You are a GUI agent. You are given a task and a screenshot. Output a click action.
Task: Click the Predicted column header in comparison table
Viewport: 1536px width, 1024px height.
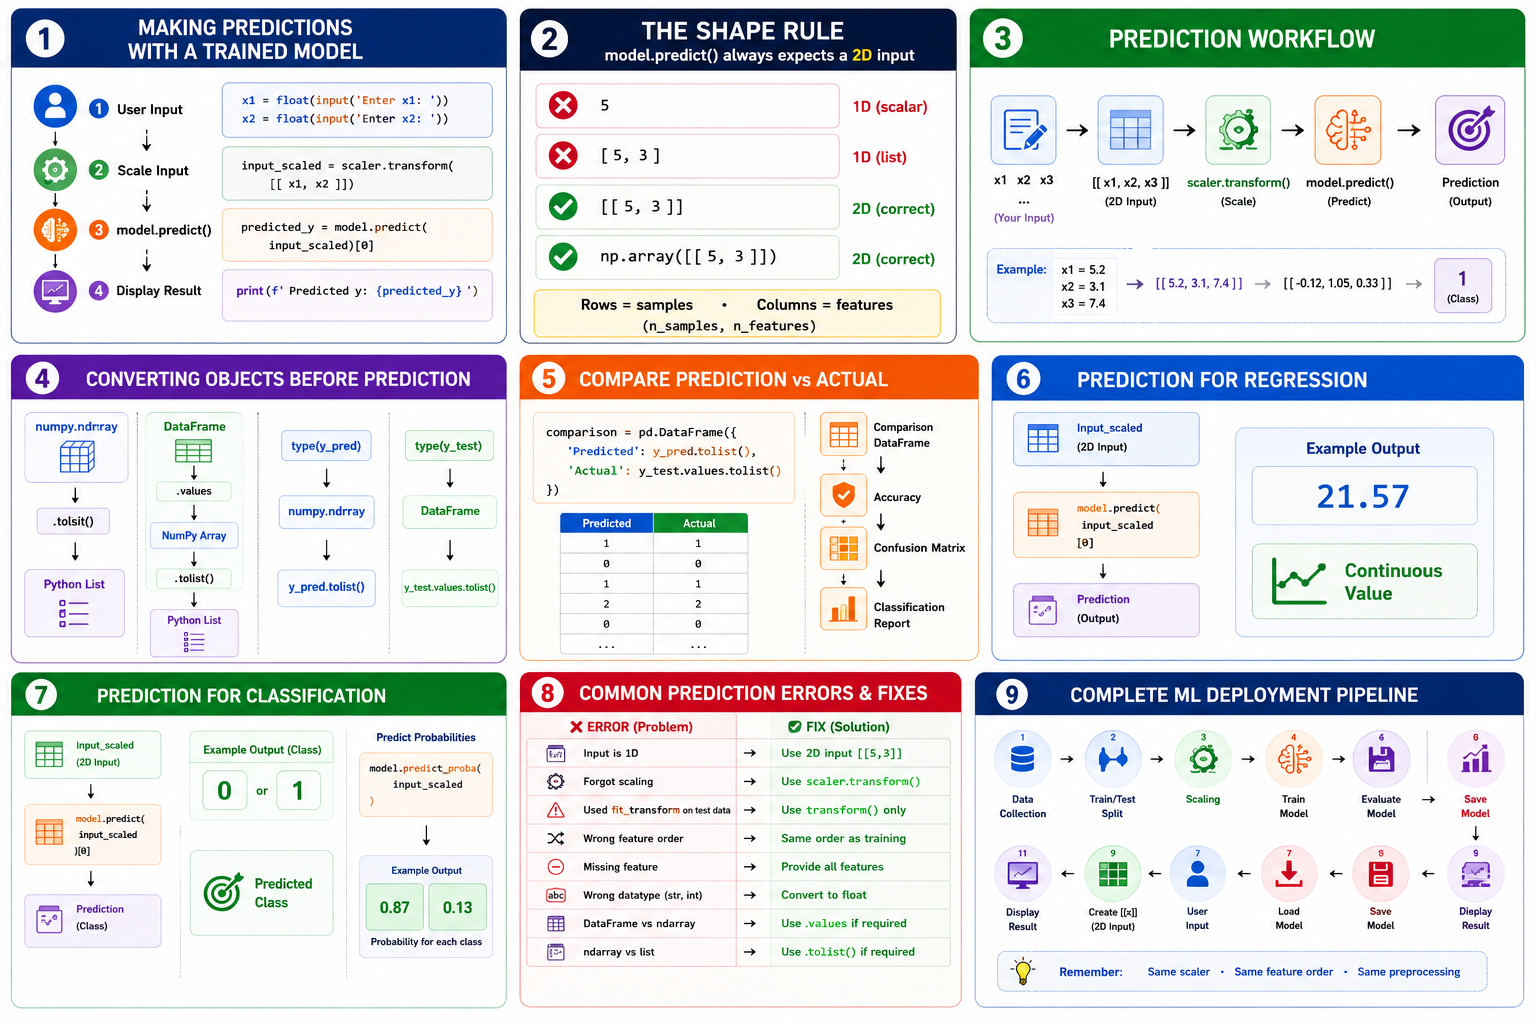click(x=607, y=523)
